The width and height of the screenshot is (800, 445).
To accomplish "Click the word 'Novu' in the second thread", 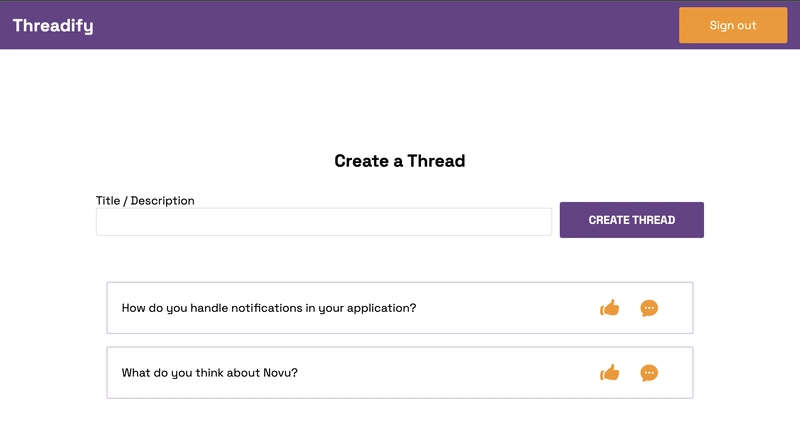I will click(x=277, y=373).
